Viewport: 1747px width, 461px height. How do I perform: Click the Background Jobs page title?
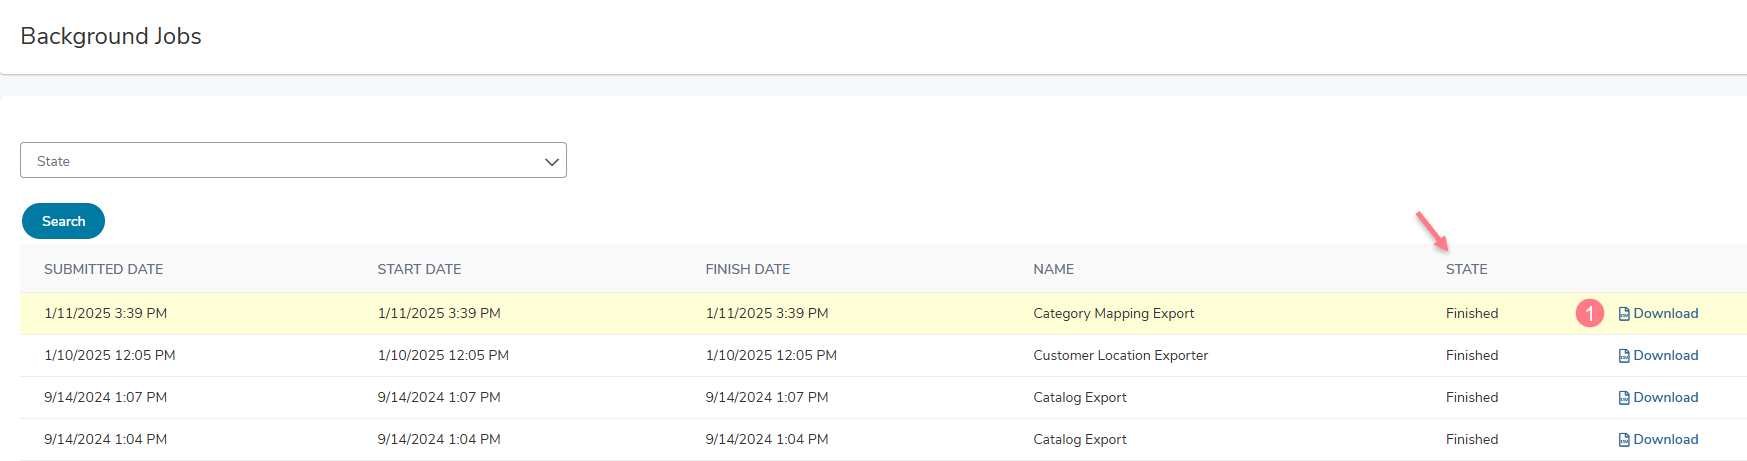coord(111,36)
